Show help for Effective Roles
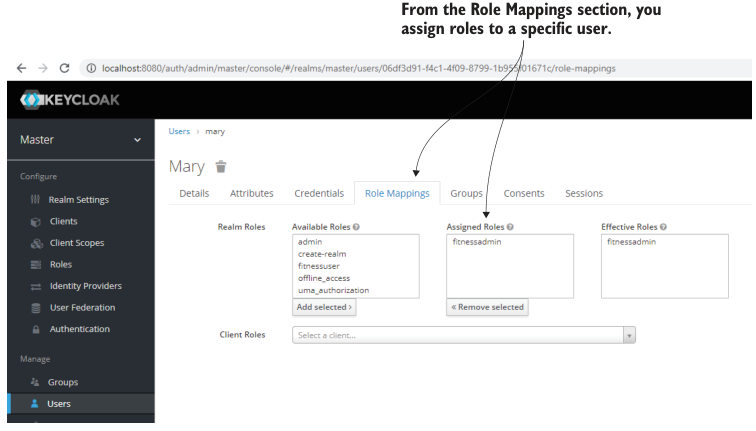 click(663, 227)
